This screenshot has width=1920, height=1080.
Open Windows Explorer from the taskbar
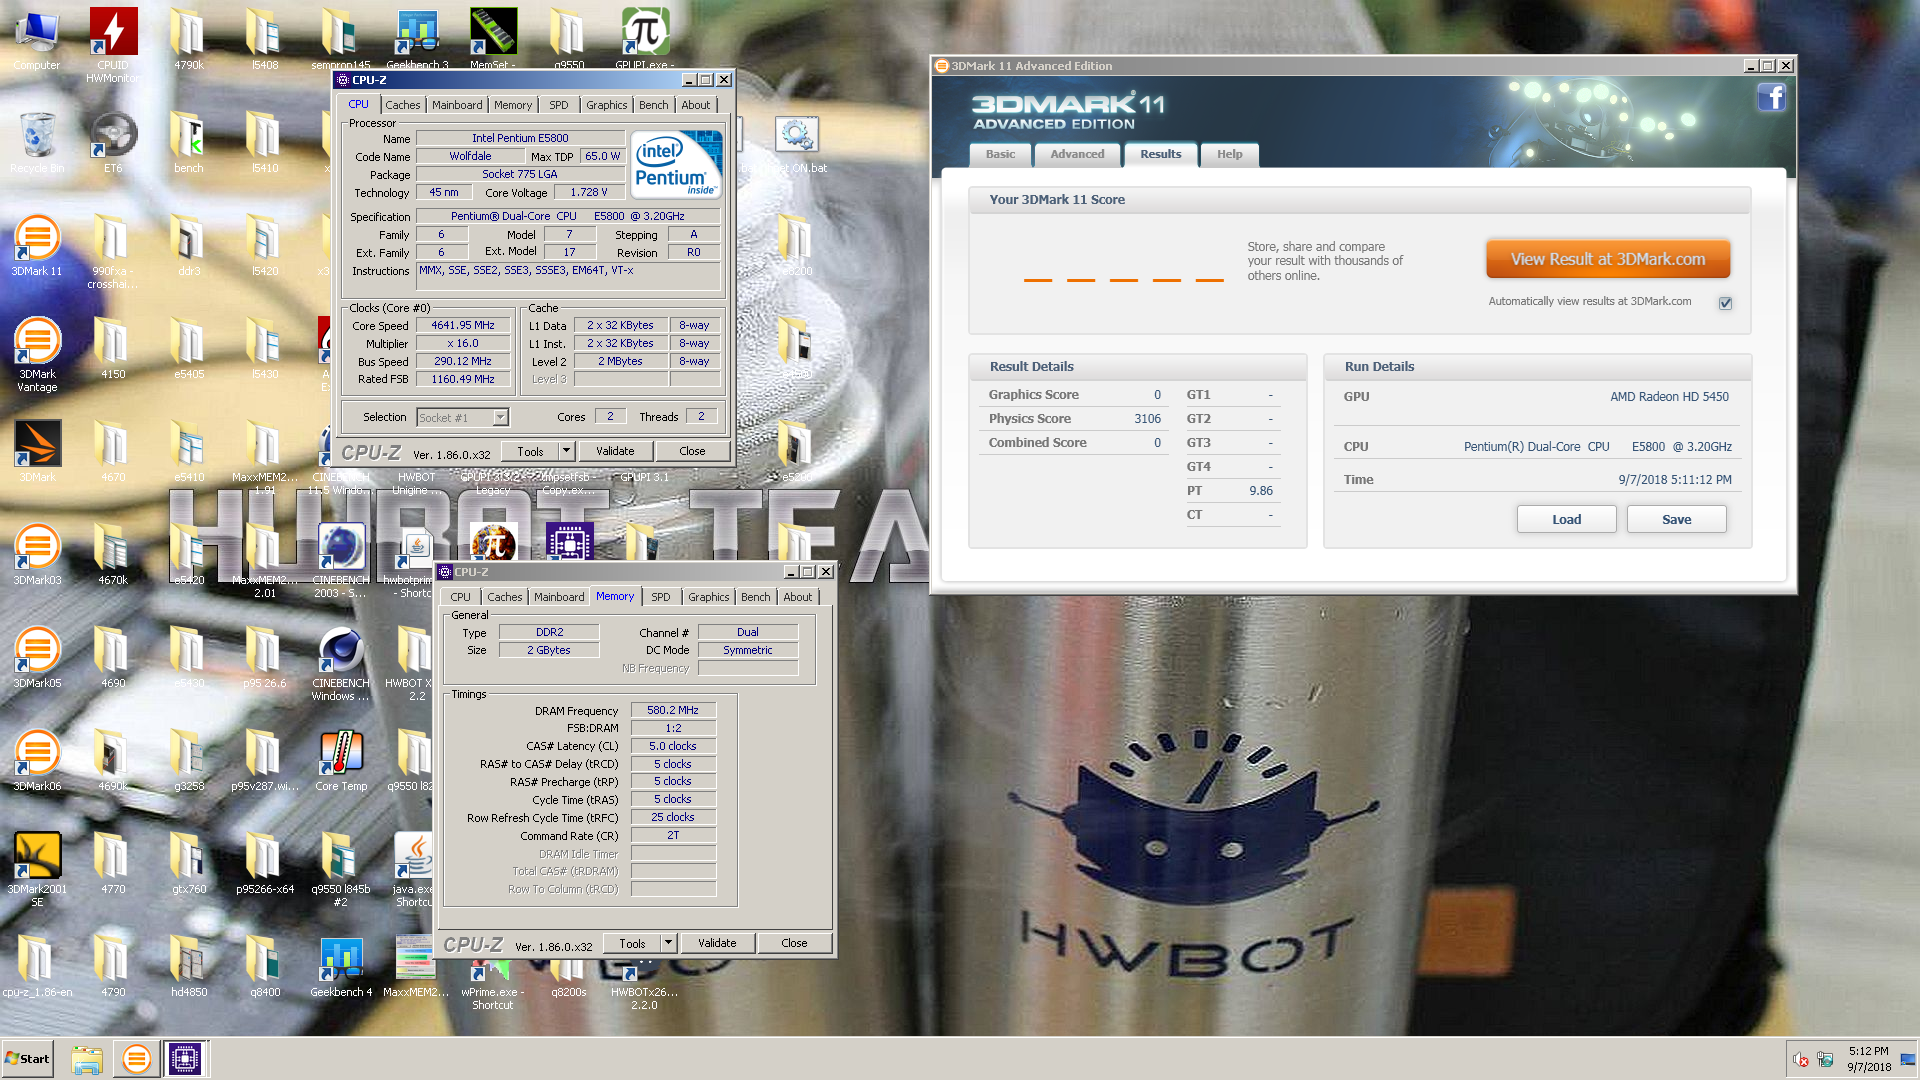[87, 1059]
